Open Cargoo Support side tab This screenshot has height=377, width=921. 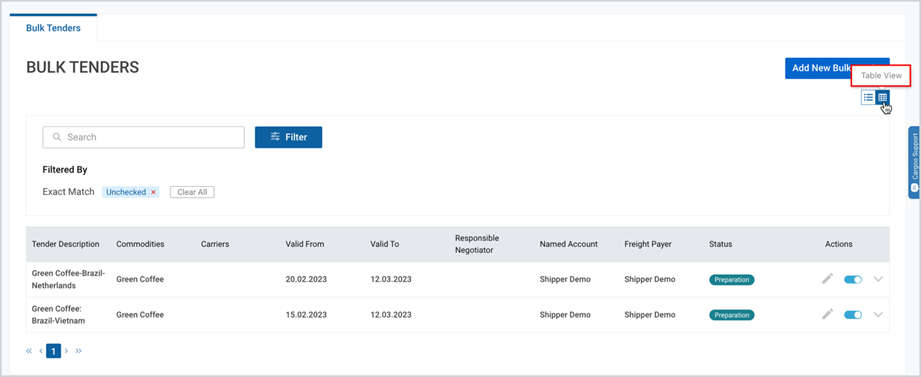point(915,163)
